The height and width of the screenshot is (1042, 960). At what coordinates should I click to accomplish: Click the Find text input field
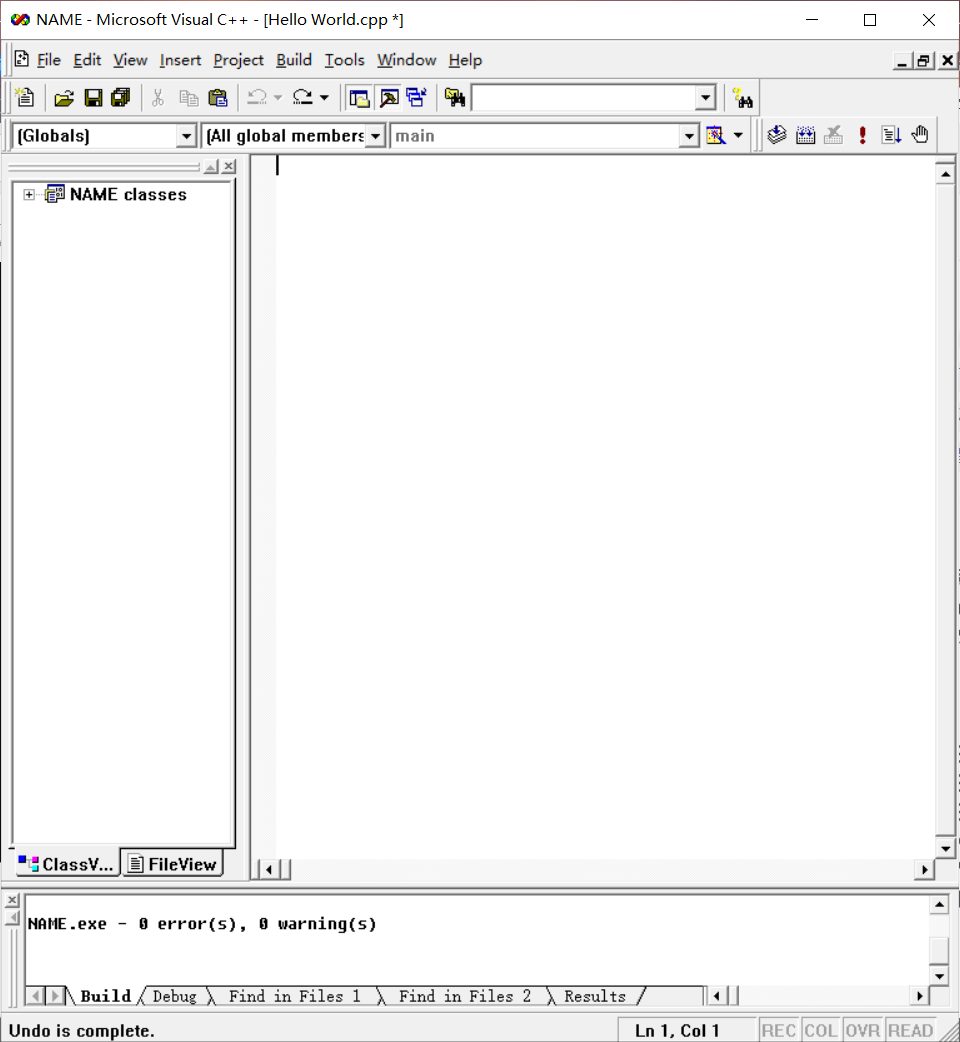click(583, 98)
